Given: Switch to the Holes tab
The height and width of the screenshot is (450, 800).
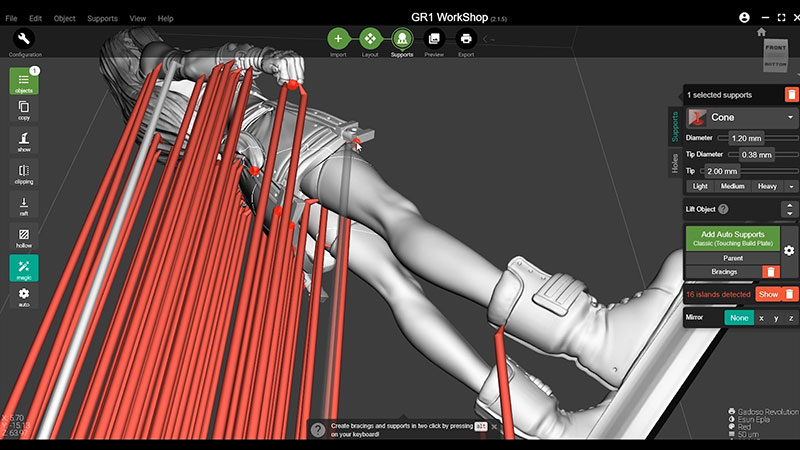Looking at the screenshot, I should pos(674,164).
